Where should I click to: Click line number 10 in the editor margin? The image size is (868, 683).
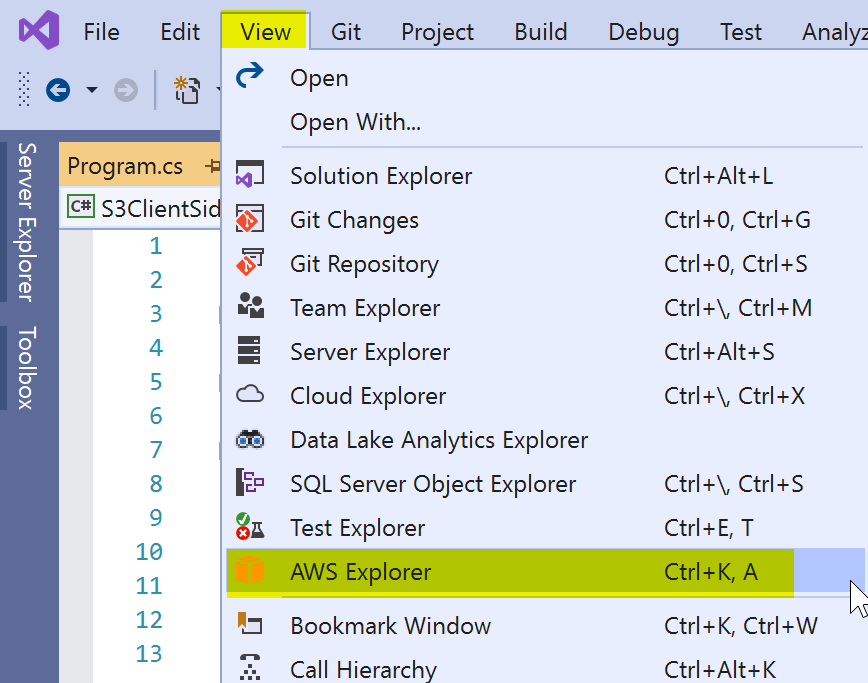(149, 552)
